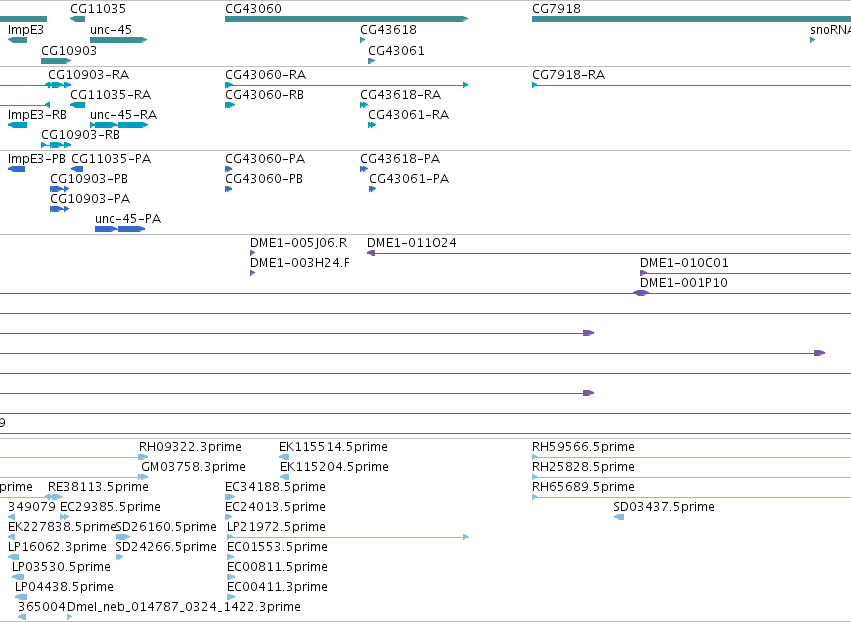851x622 pixels.
Task: Open the CG43060-PB protein label
Action: tap(264, 179)
